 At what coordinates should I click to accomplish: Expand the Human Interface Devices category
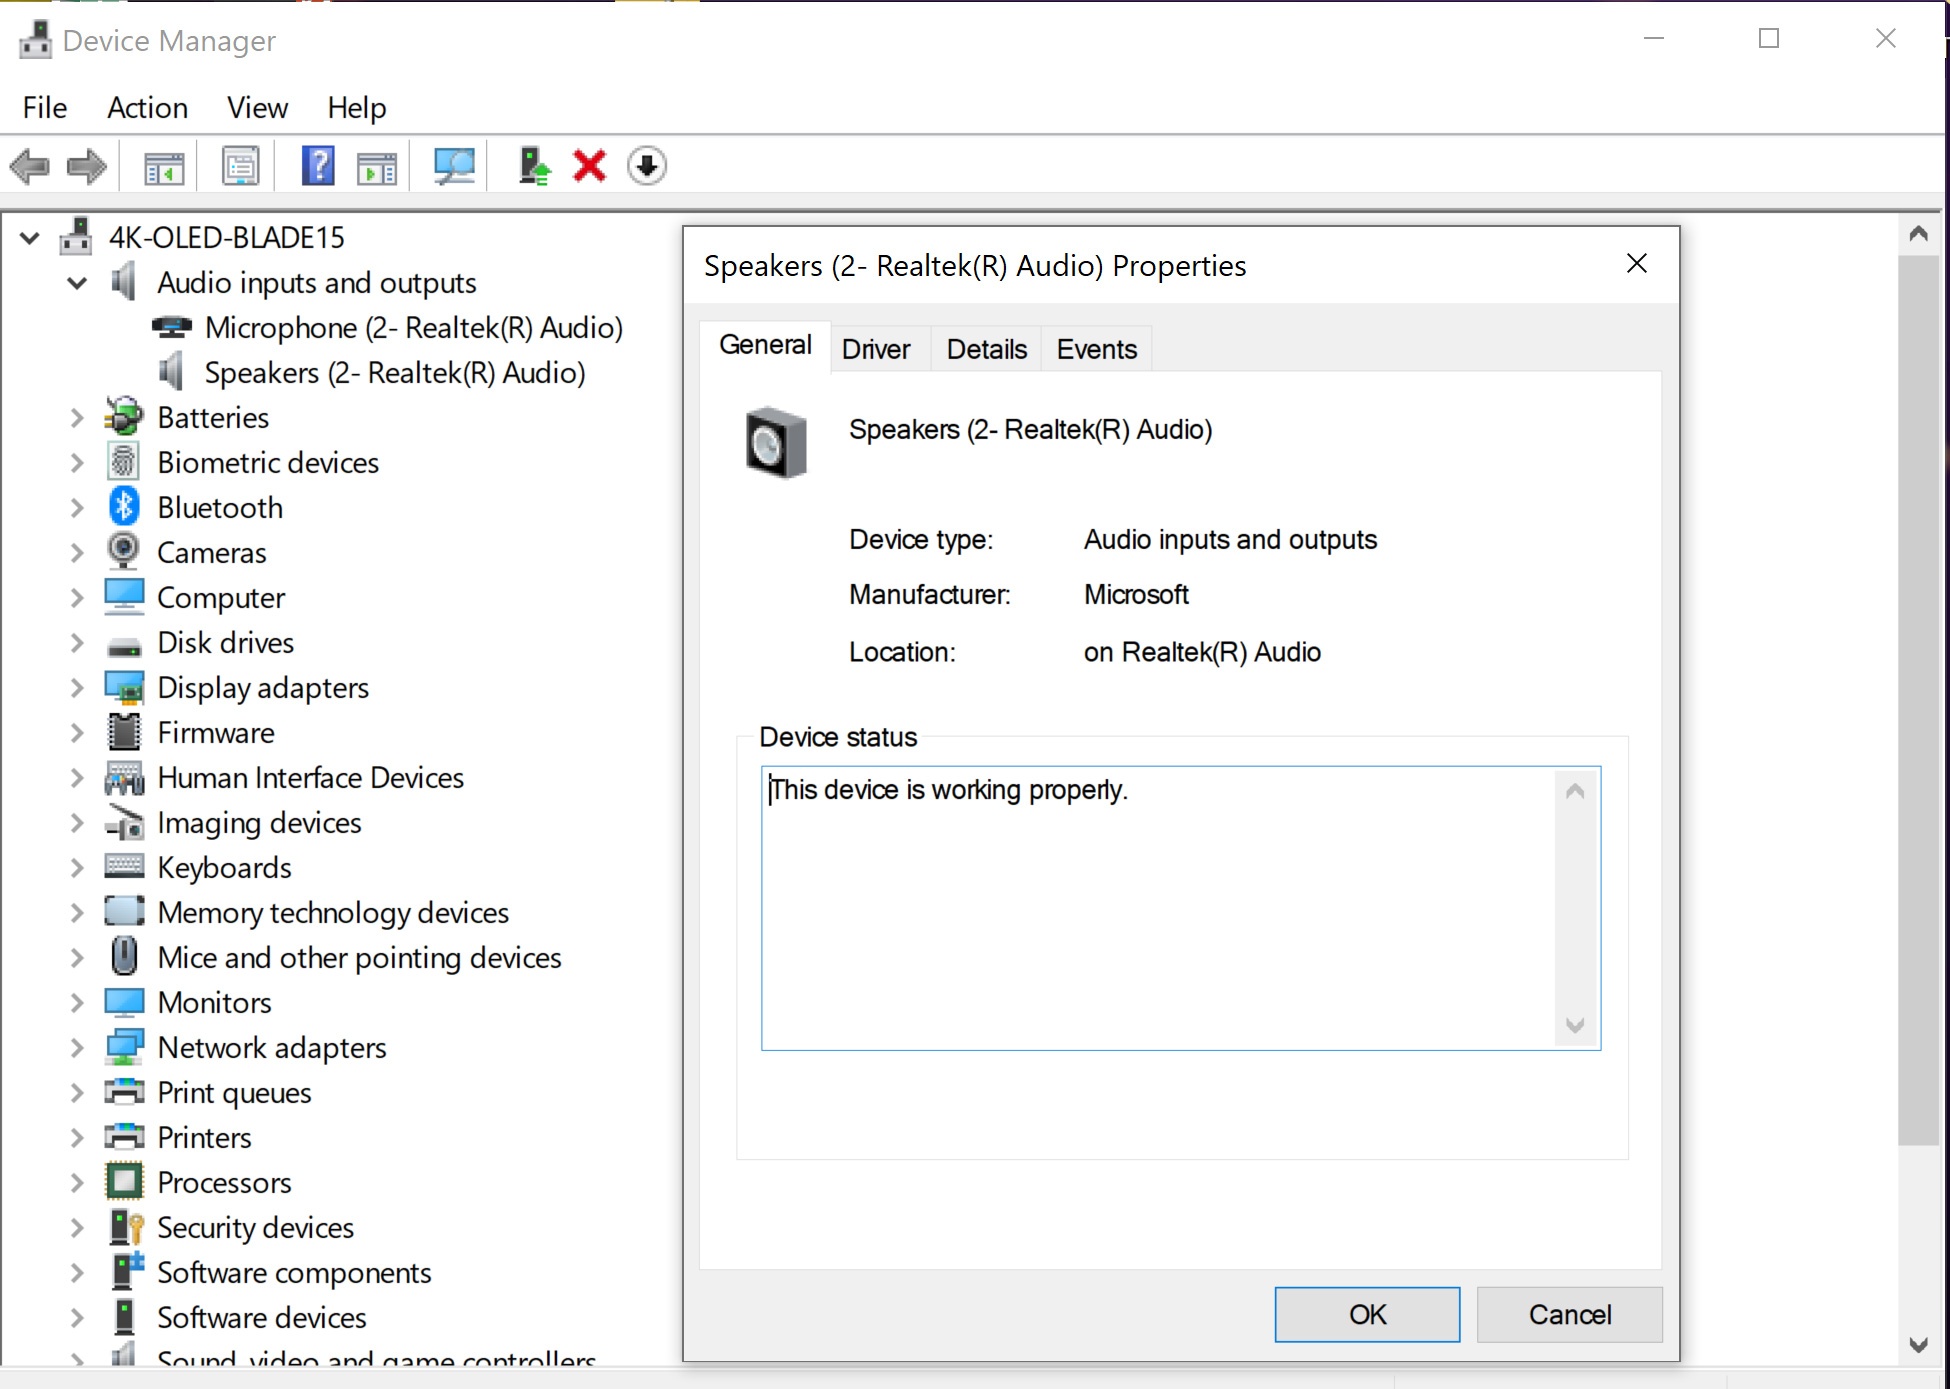pyautogui.click(x=77, y=778)
